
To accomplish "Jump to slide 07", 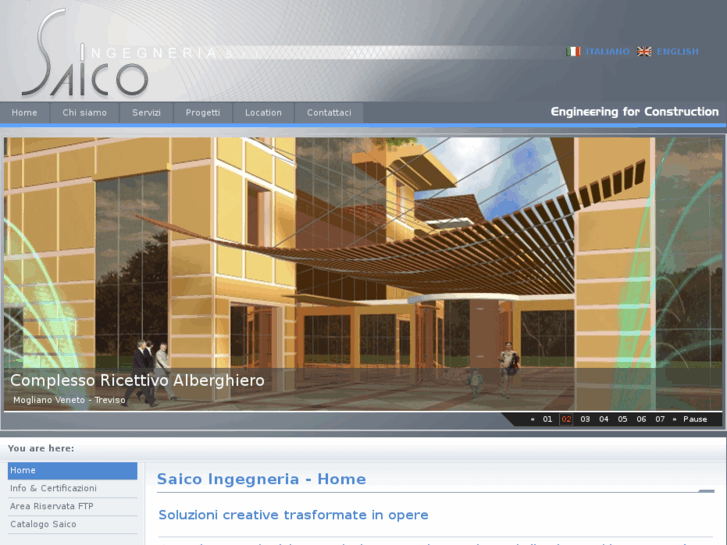I will tap(660, 419).
